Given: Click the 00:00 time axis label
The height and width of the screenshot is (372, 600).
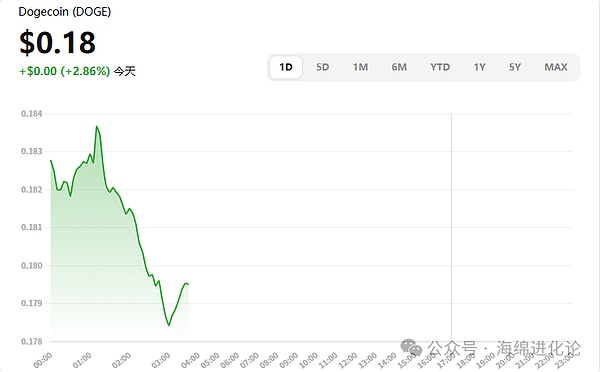Looking at the screenshot, I should point(42,361).
